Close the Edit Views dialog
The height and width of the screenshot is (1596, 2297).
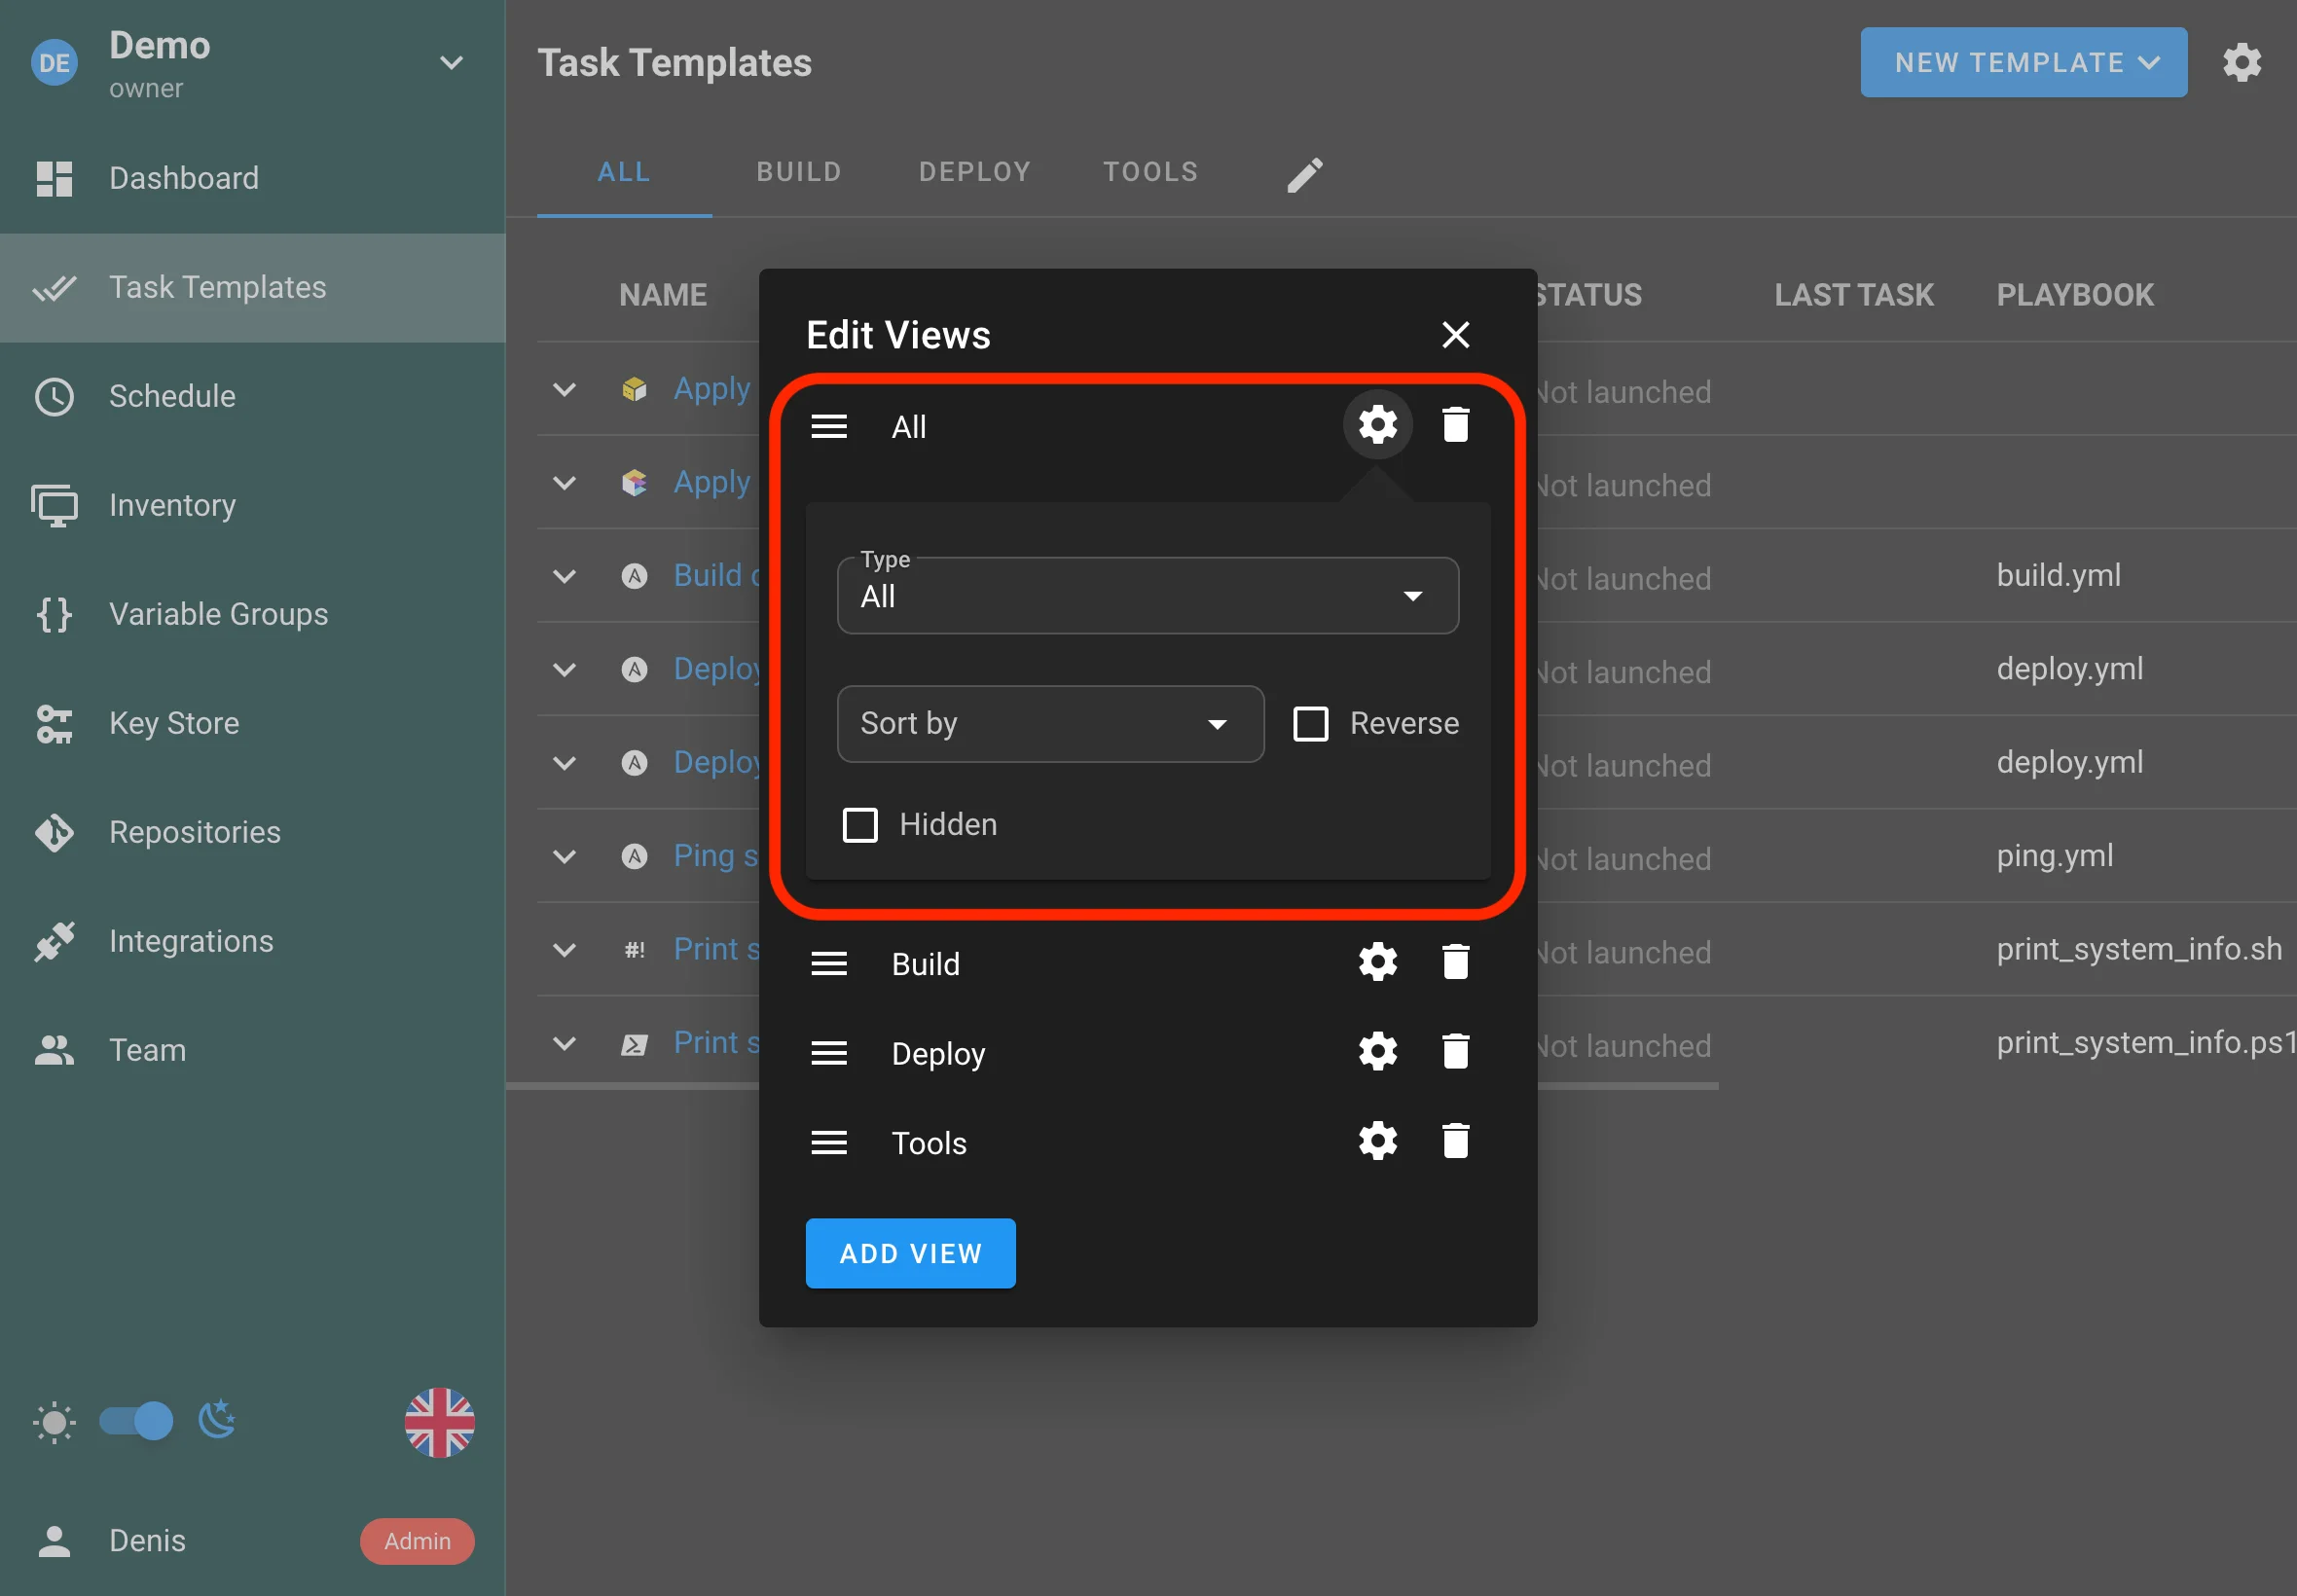pyautogui.click(x=1455, y=335)
